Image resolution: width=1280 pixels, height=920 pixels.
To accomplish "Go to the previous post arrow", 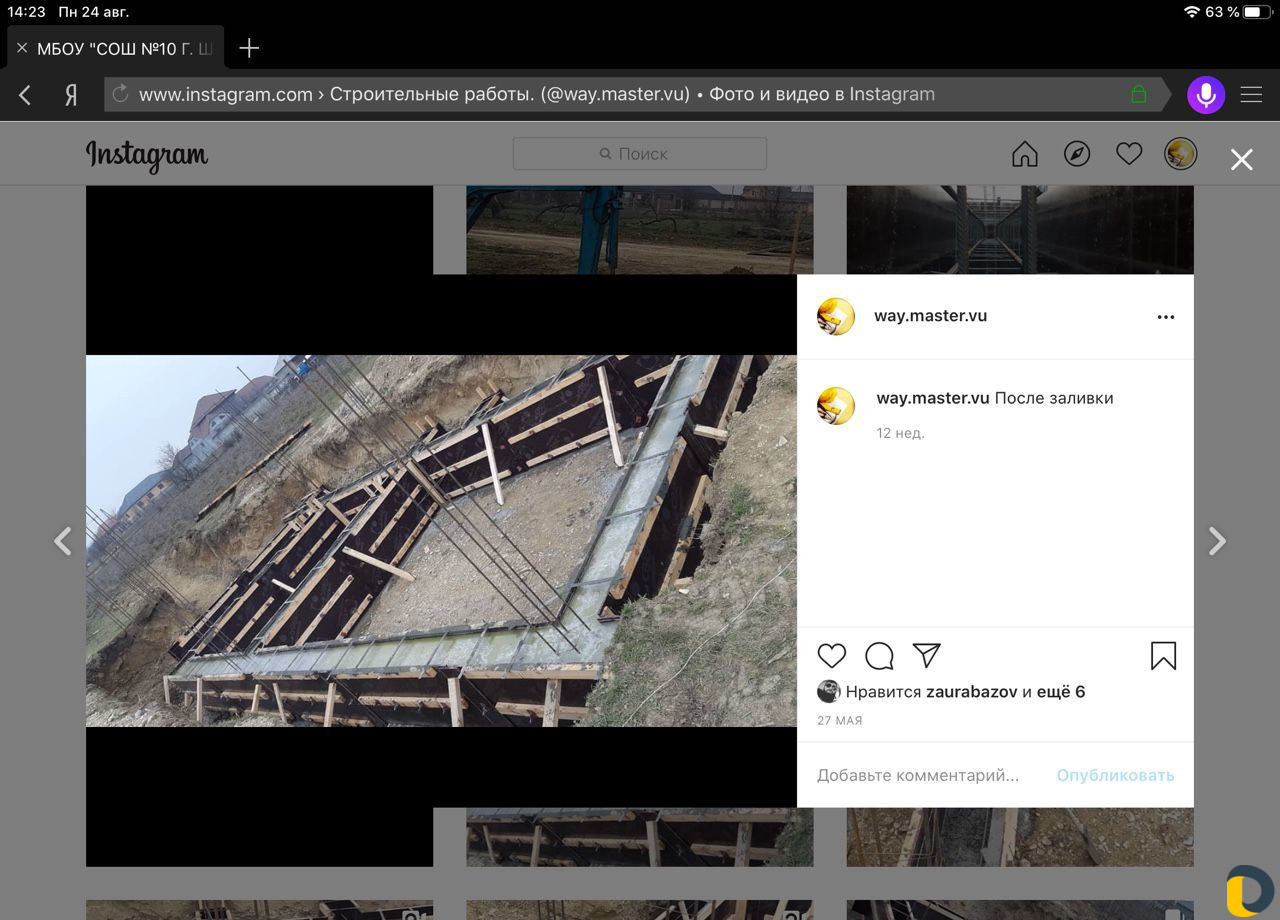I will point(63,541).
